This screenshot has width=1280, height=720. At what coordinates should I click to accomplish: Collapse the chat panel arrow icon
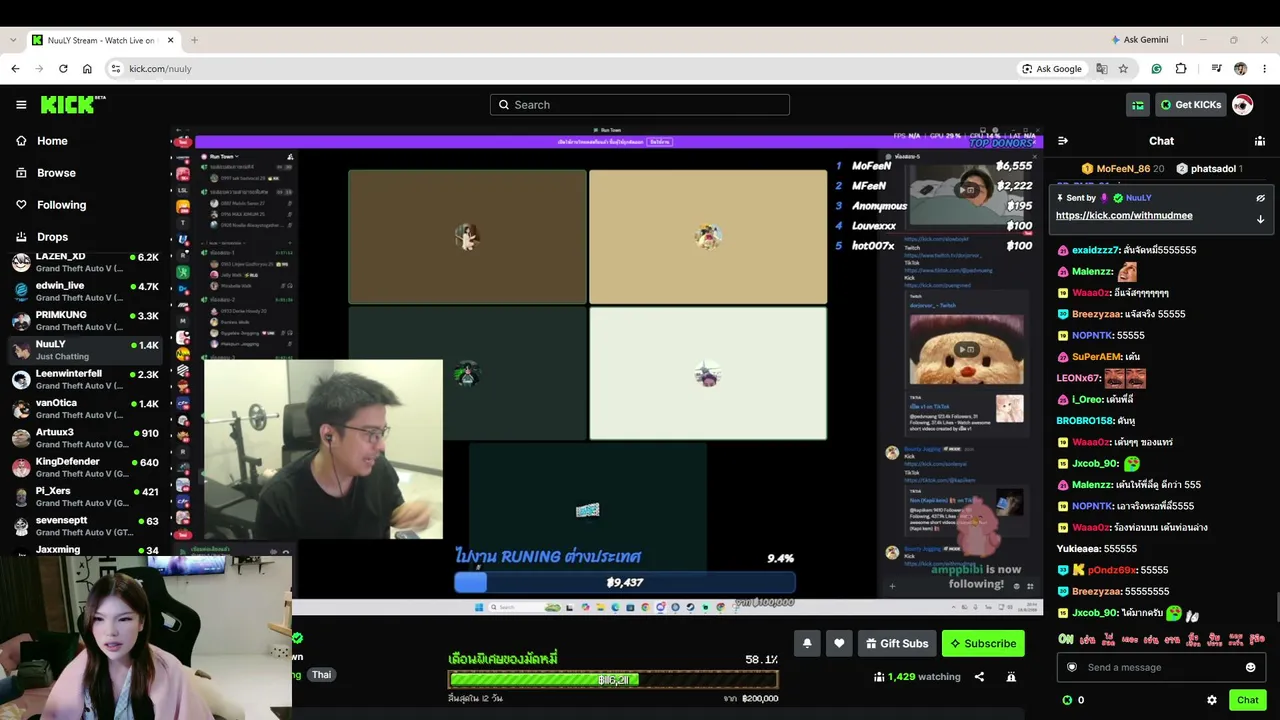pos(1063,141)
